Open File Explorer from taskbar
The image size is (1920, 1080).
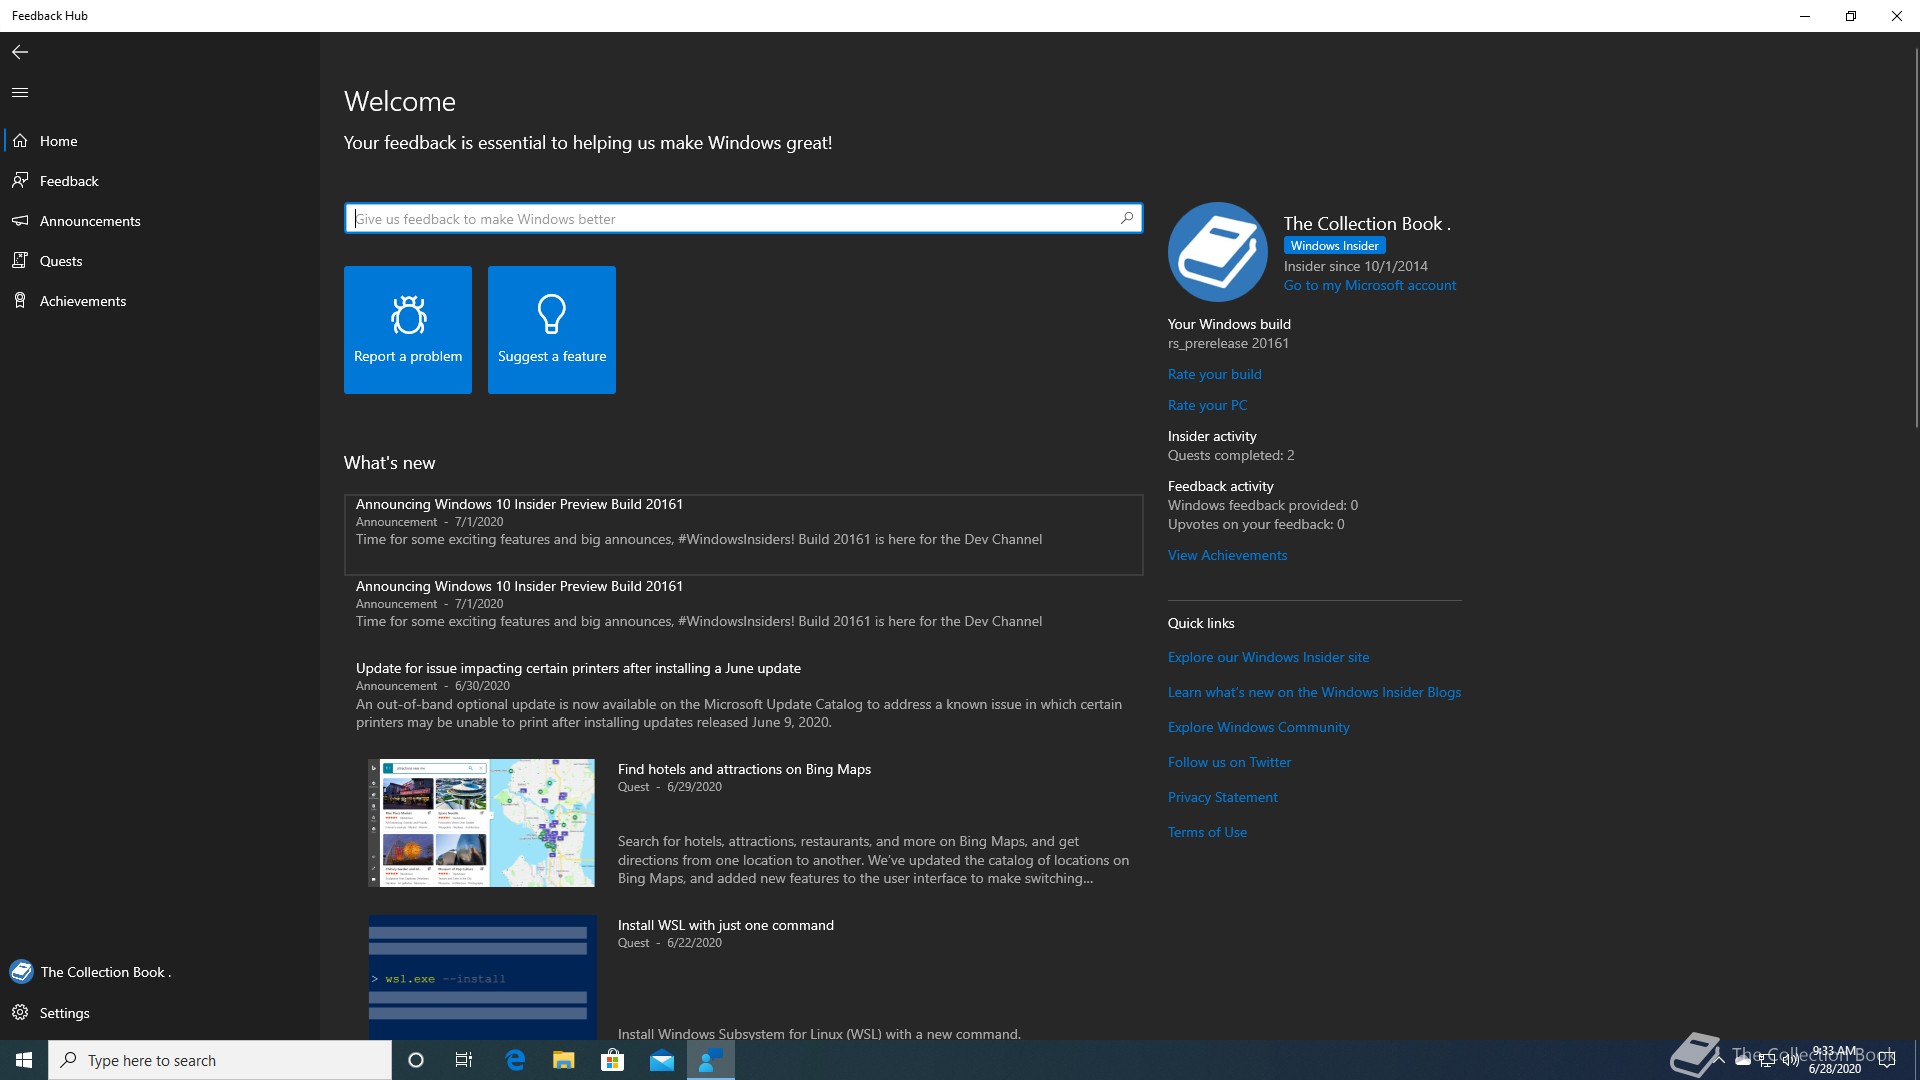563,1060
